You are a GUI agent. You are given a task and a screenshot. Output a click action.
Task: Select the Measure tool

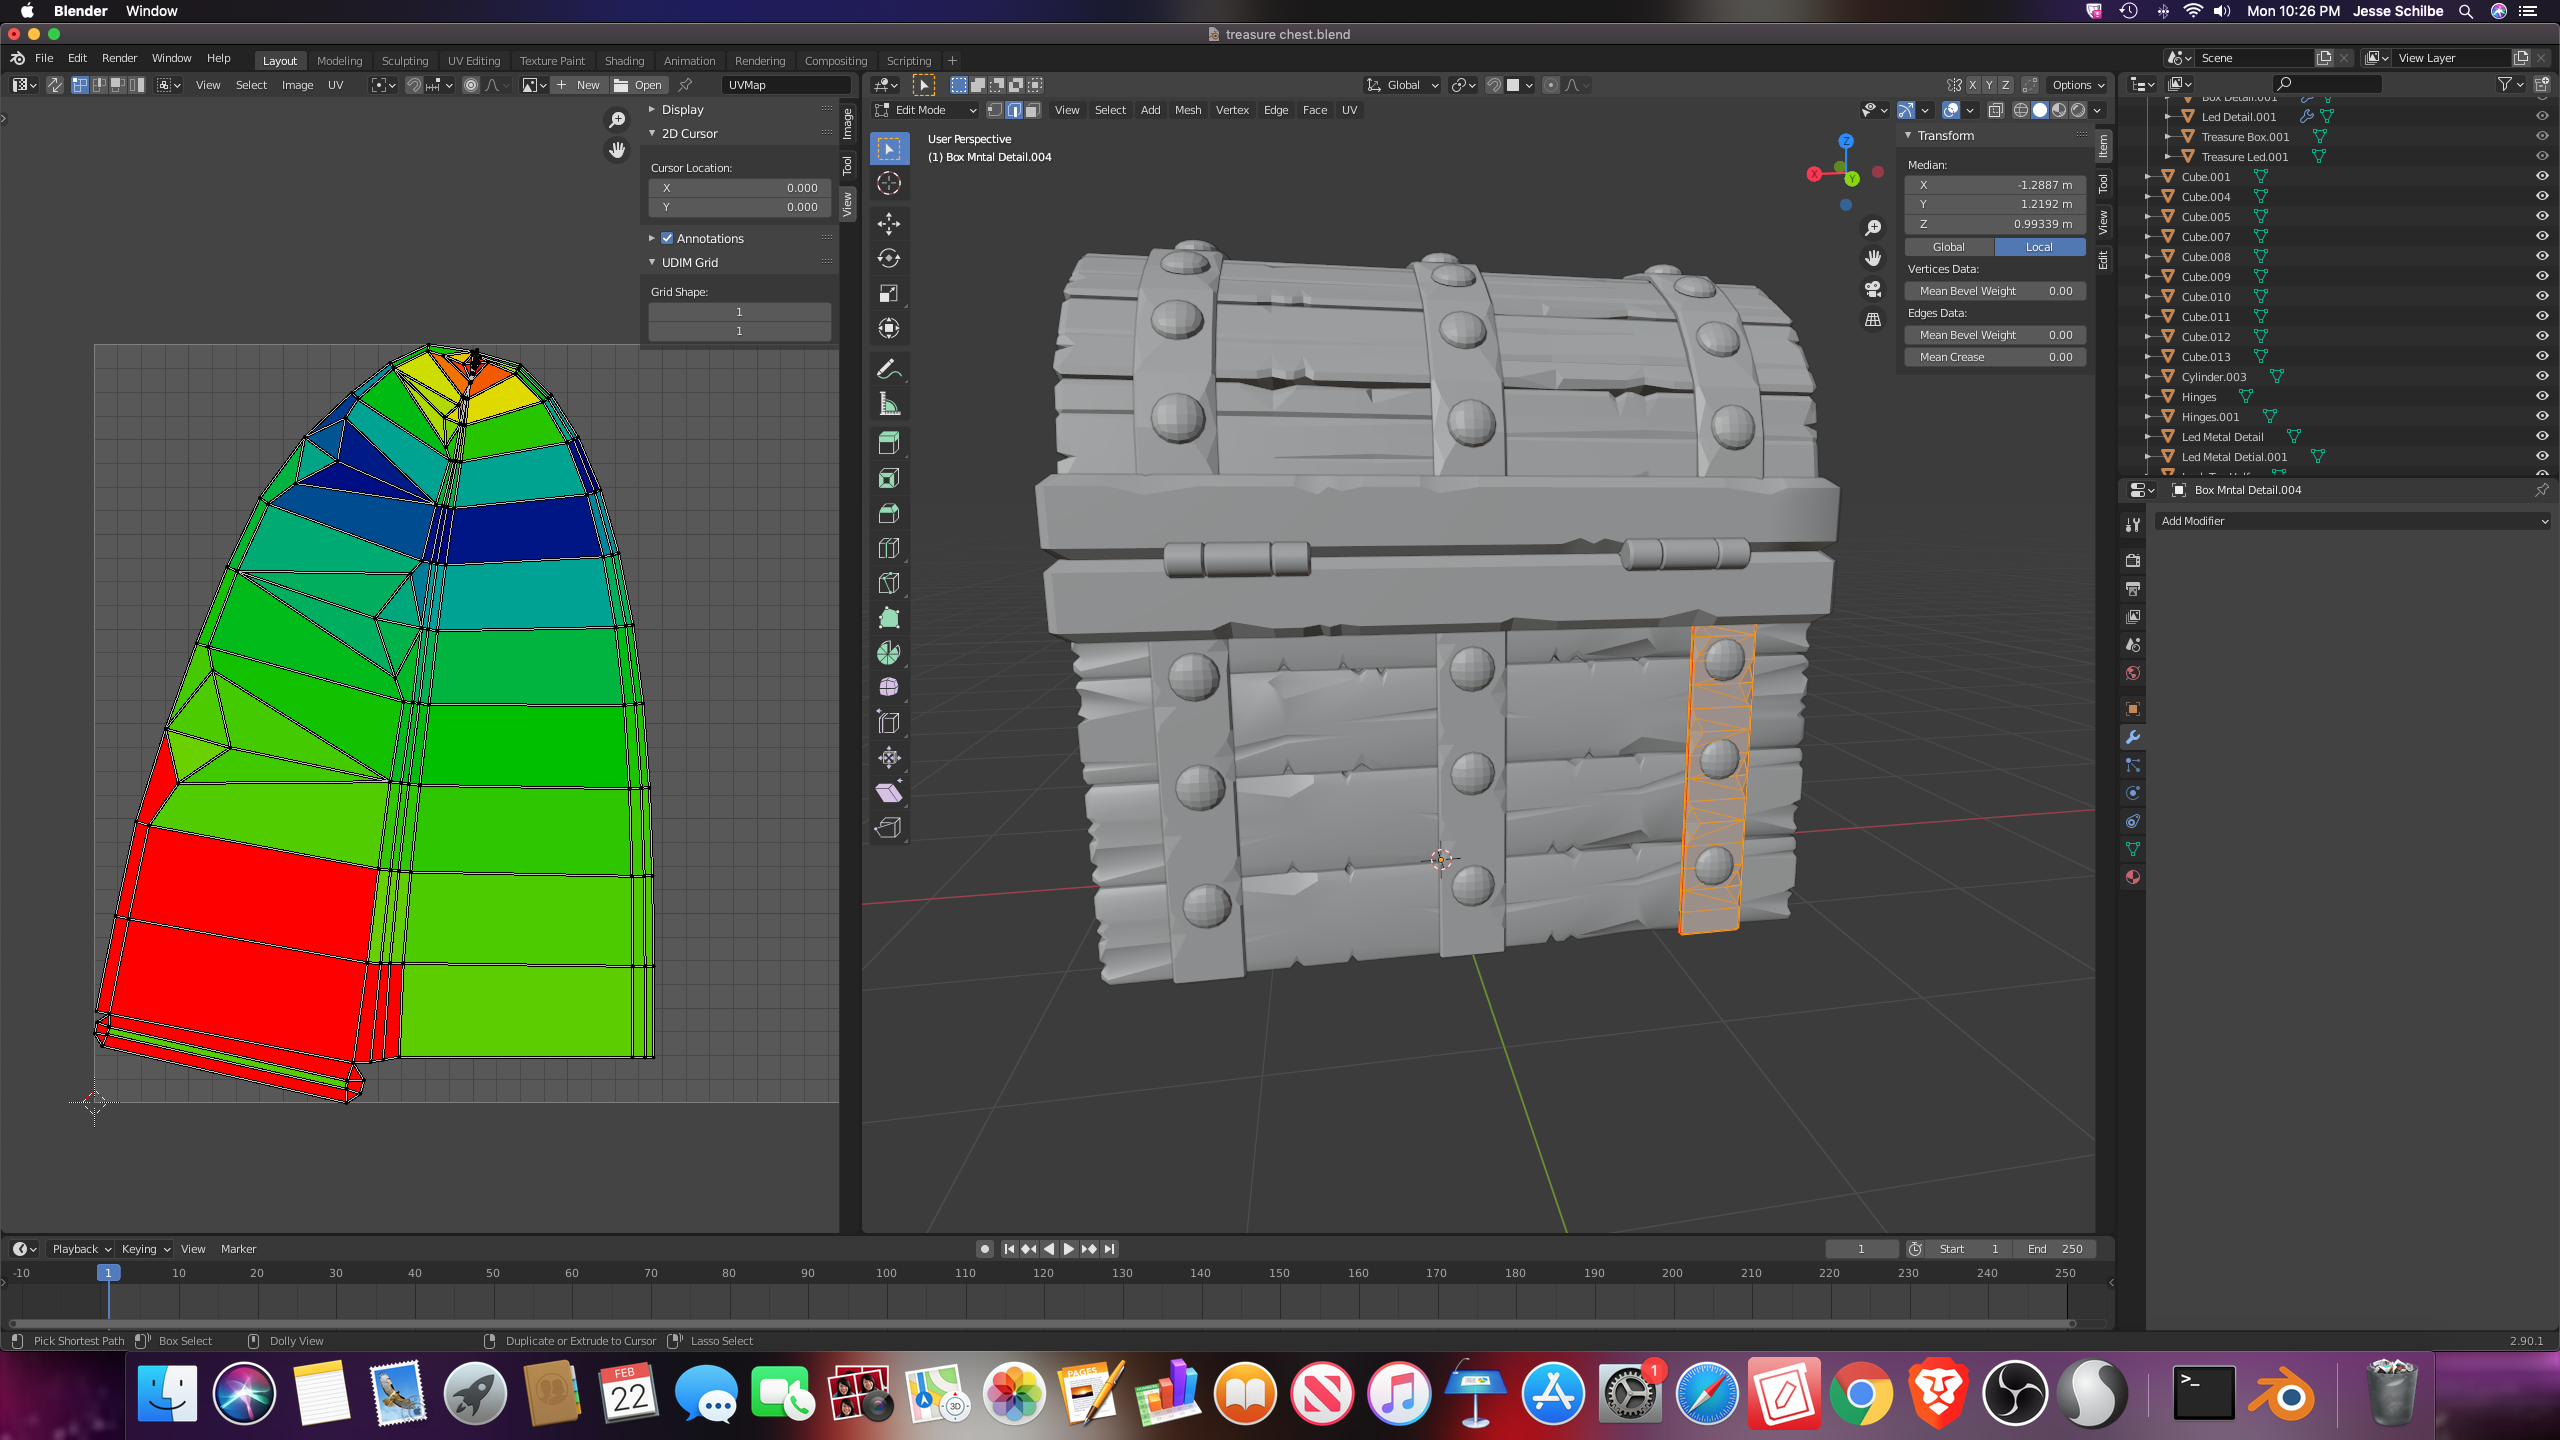[888, 404]
